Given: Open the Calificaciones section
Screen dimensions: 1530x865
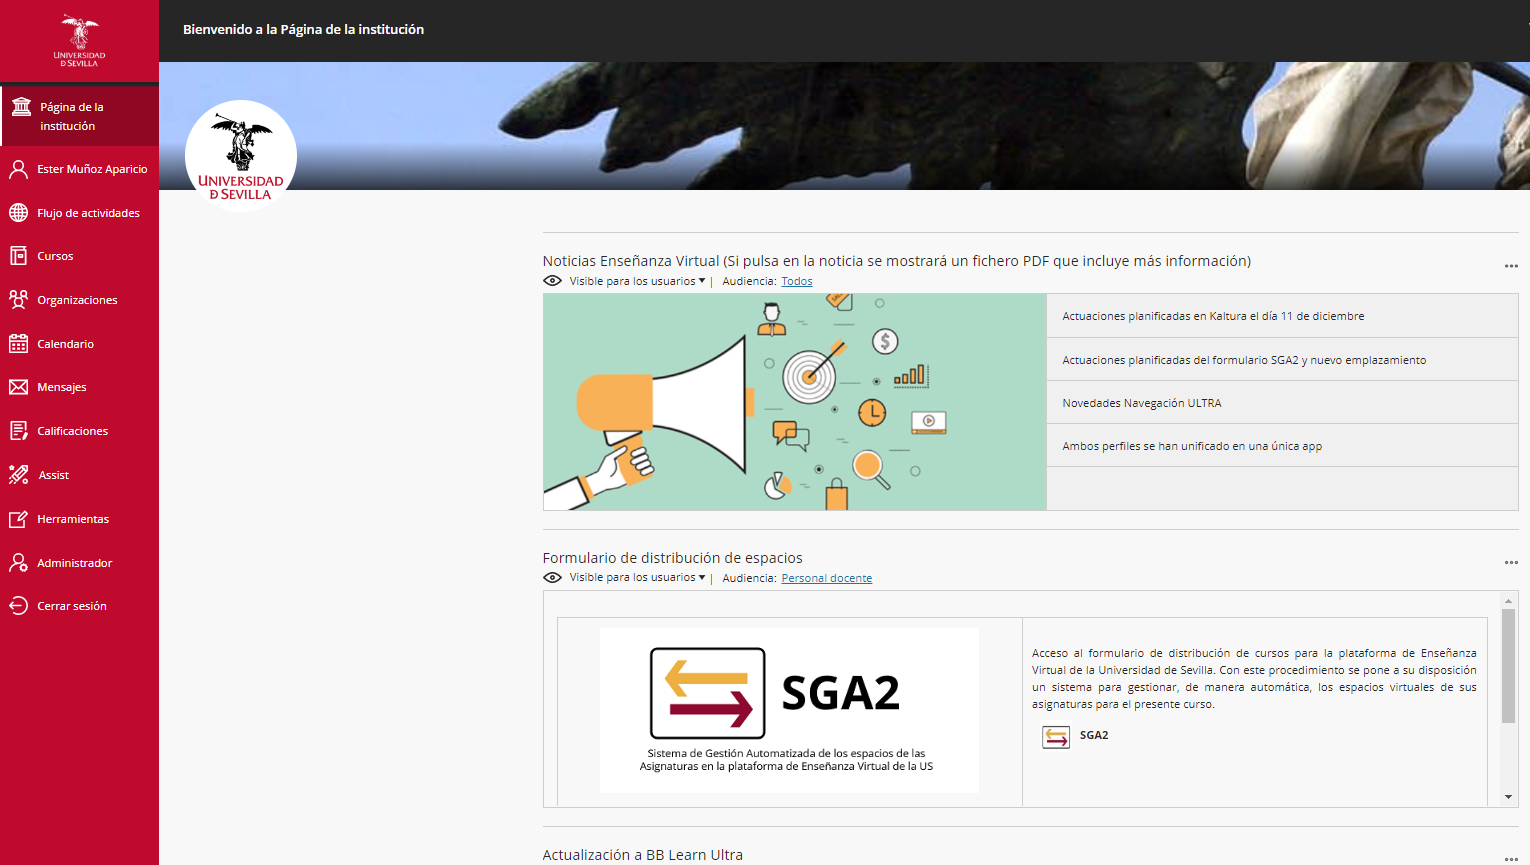Looking at the screenshot, I should (79, 431).
